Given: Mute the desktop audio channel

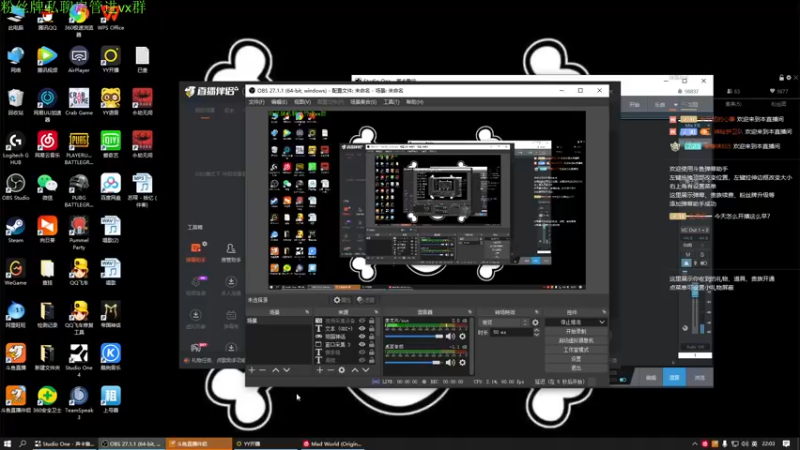Looking at the screenshot, I should tap(450, 362).
